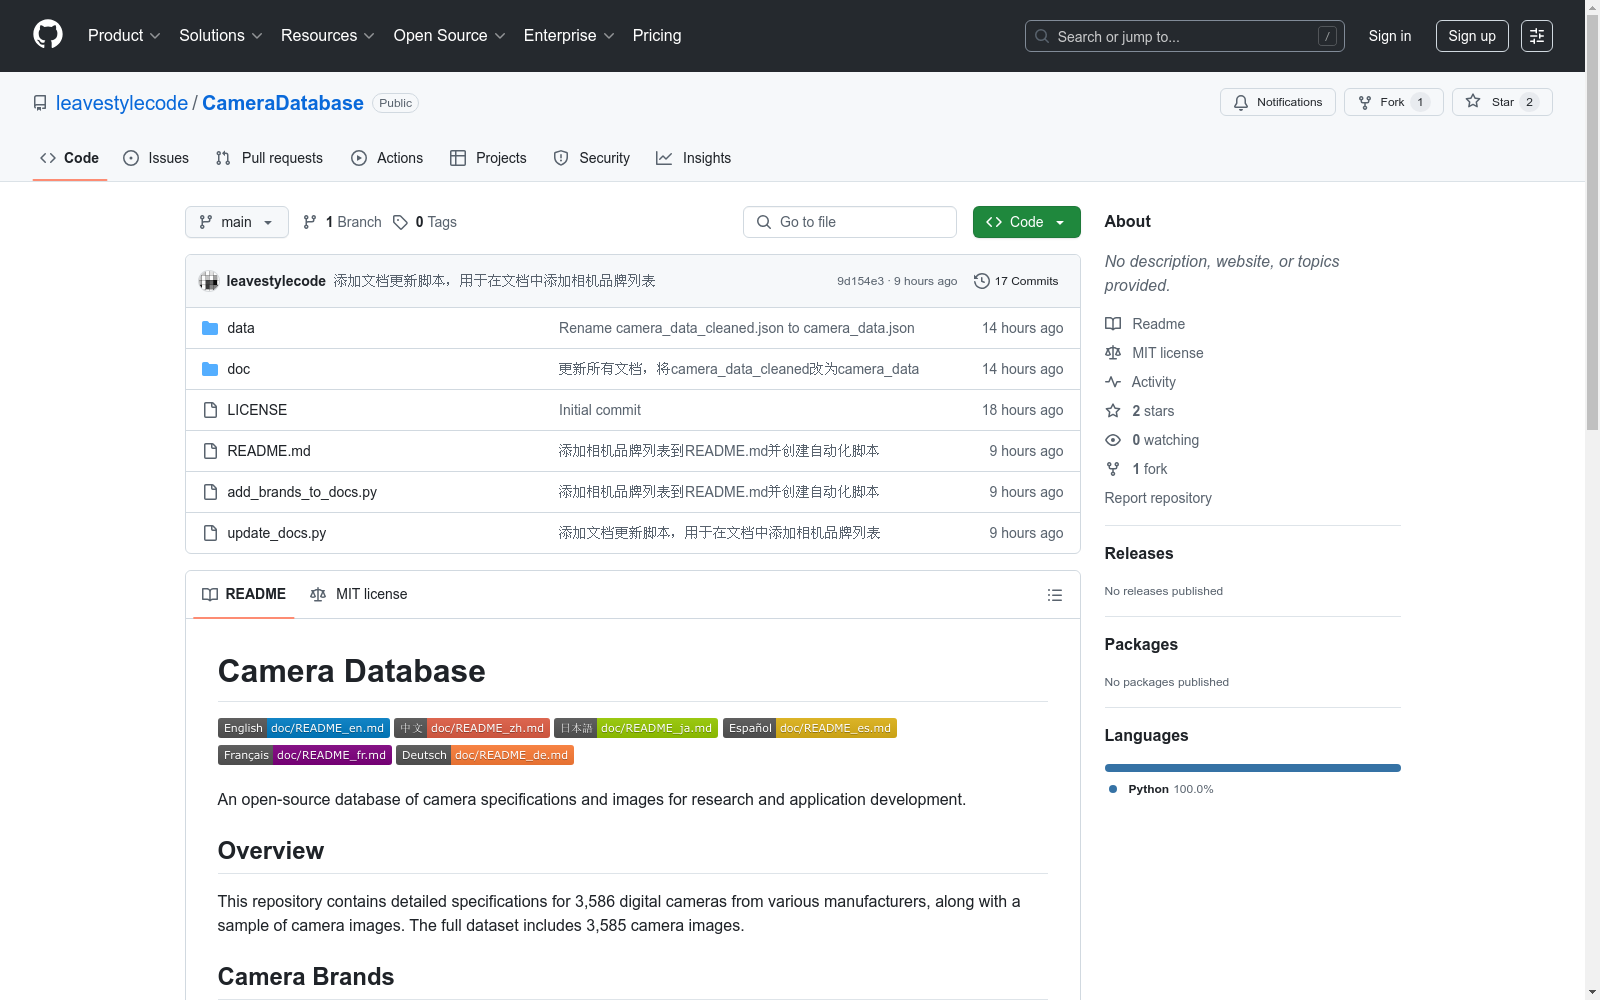Viewport: 1600px width, 1000px height.
Task: Select the MIT license tab in file viewer
Action: (x=359, y=594)
